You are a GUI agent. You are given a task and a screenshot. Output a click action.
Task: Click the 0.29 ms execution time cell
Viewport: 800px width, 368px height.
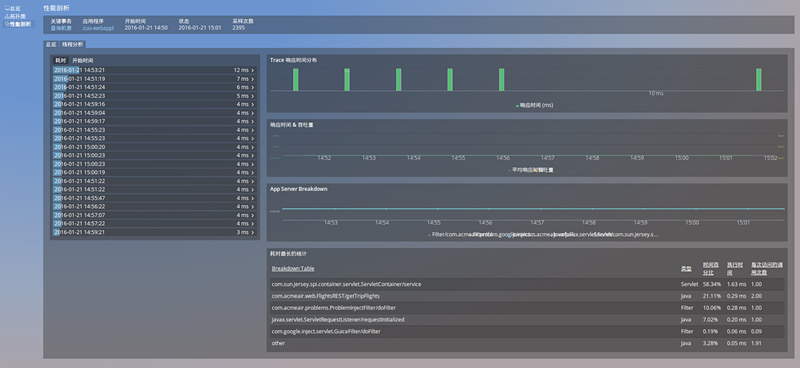point(735,296)
